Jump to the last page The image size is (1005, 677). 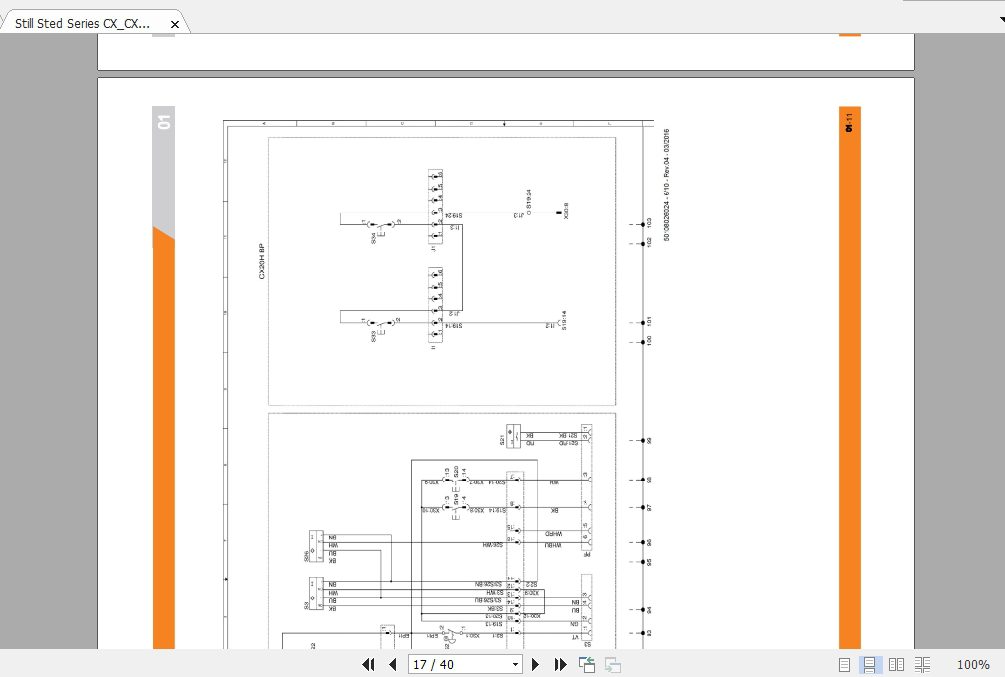coord(561,665)
